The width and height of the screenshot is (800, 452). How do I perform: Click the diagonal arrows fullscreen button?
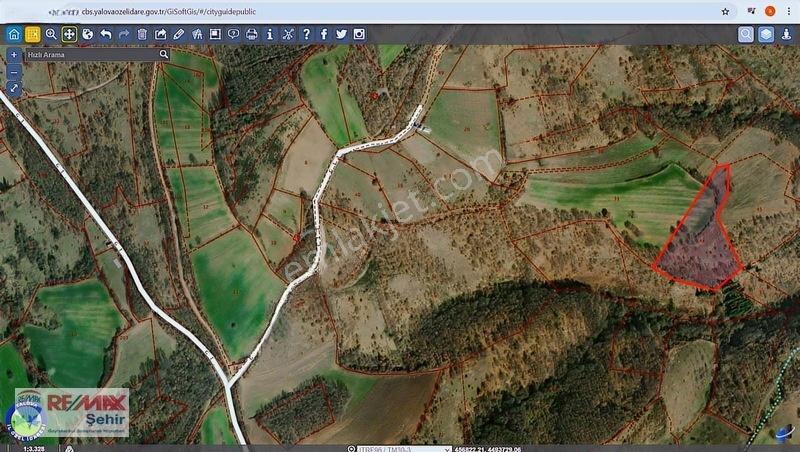tap(14, 88)
